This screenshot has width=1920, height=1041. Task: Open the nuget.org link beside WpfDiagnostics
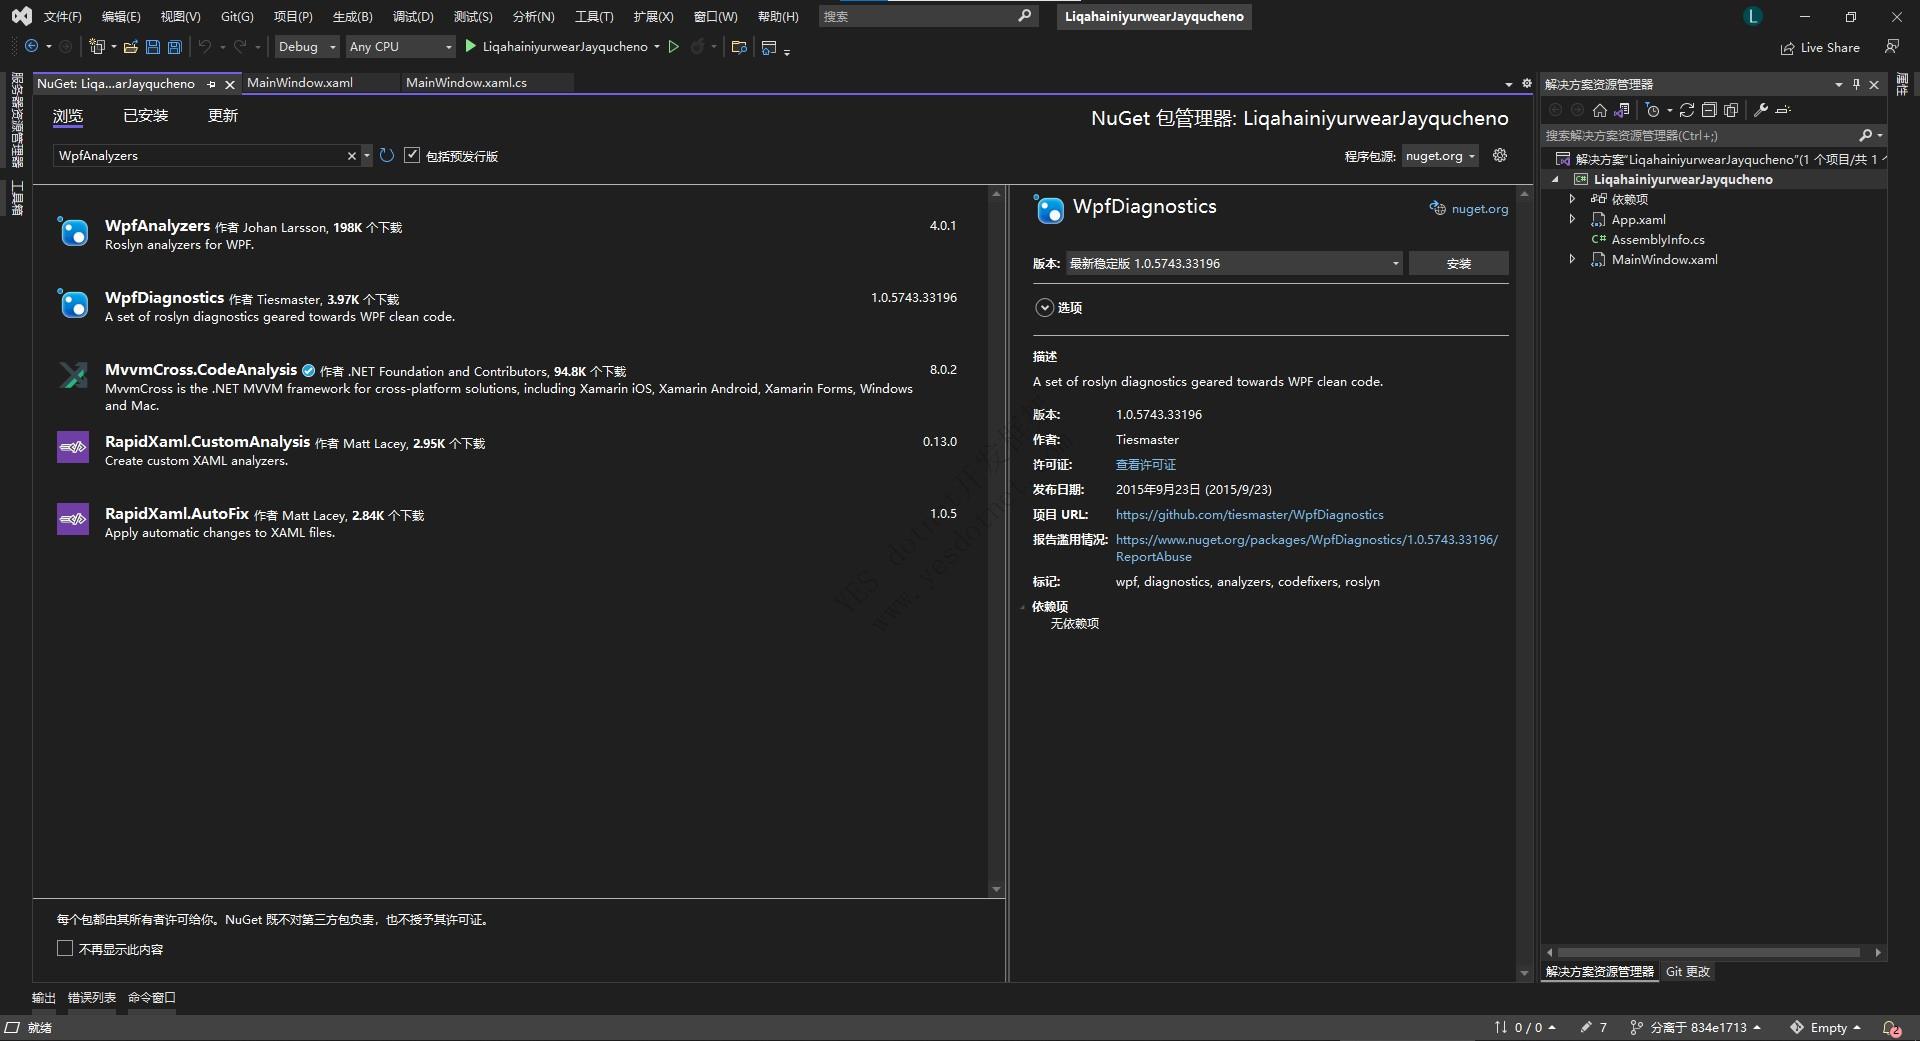[1479, 209]
